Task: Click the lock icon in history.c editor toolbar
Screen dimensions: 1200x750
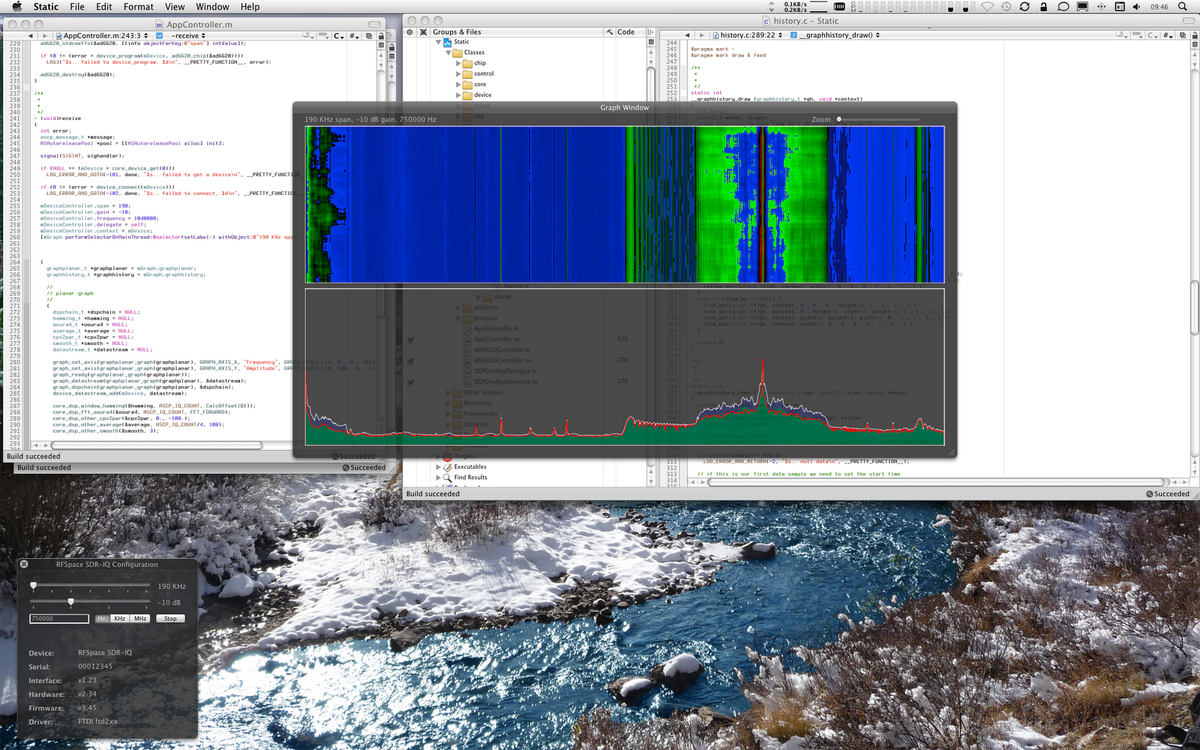Action: (x=1195, y=33)
